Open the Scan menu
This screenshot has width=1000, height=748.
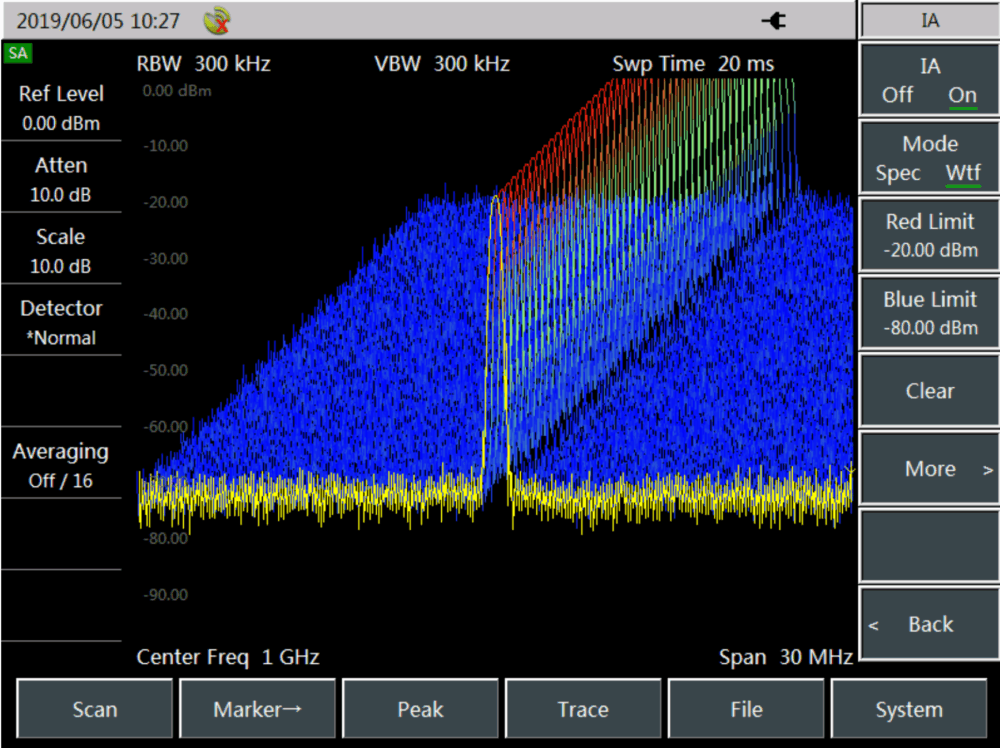point(95,710)
